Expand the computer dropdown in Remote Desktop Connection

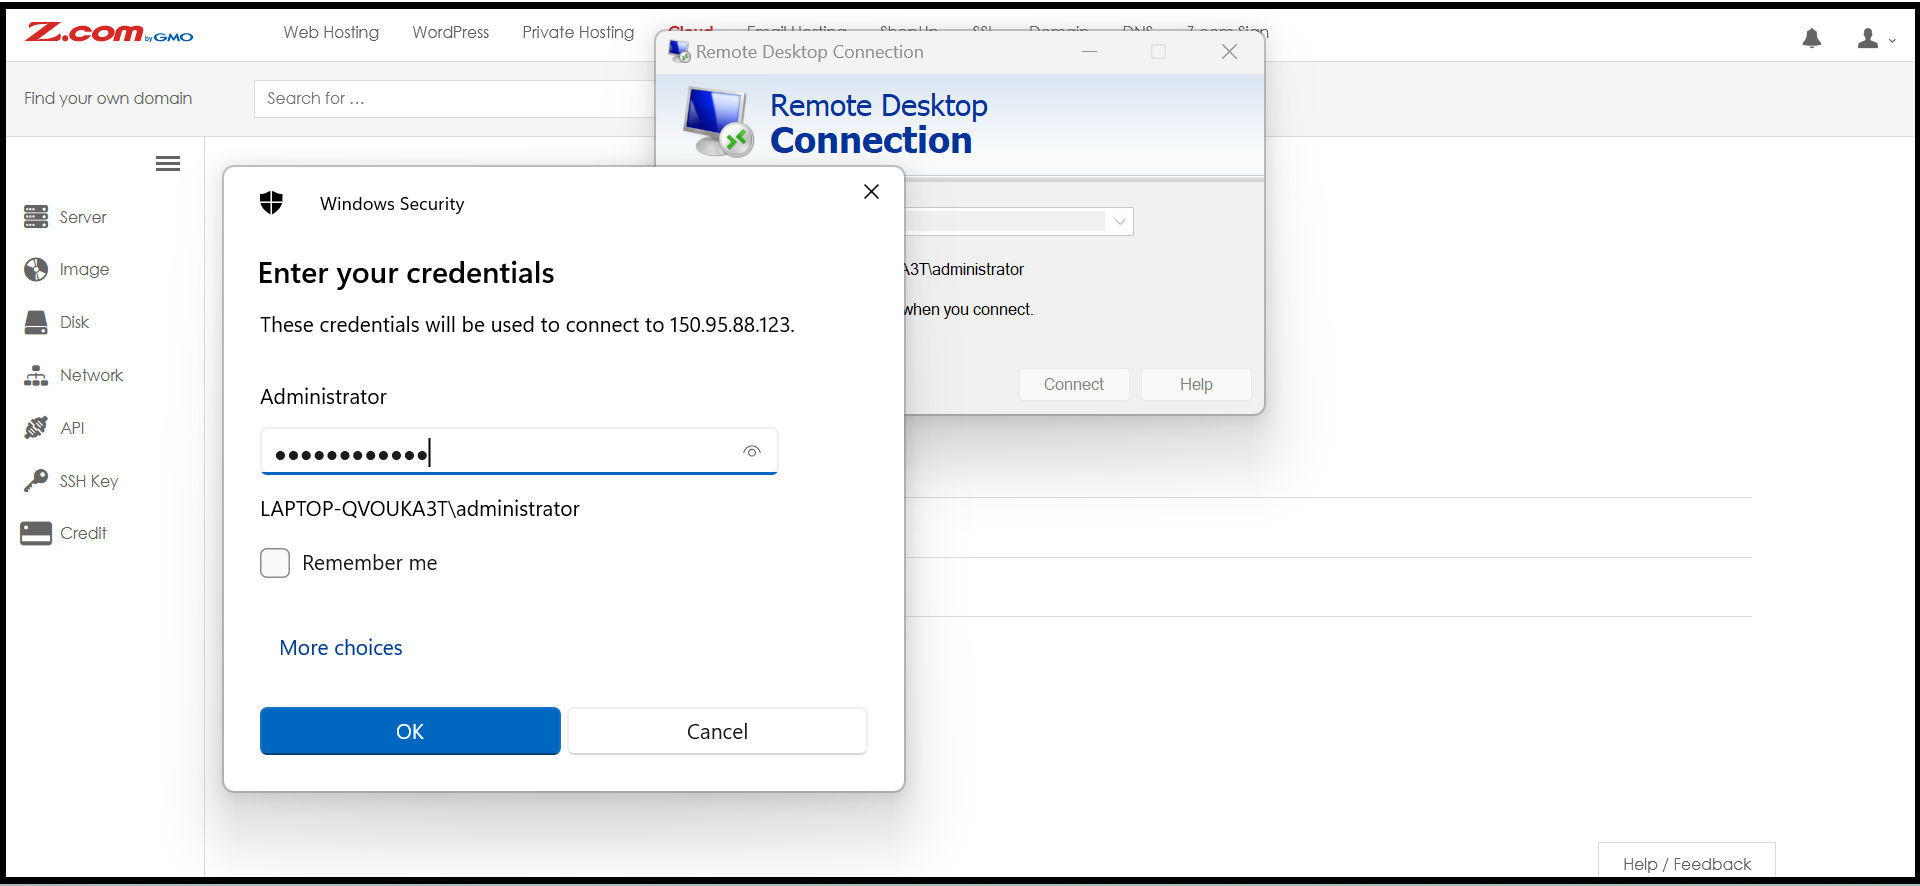pyautogui.click(x=1120, y=221)
